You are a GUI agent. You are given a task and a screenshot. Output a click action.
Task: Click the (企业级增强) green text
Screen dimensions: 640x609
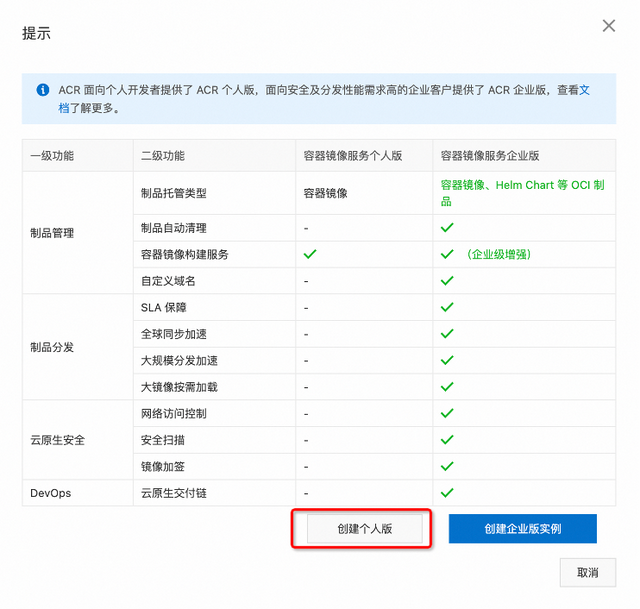coord(499,254)
